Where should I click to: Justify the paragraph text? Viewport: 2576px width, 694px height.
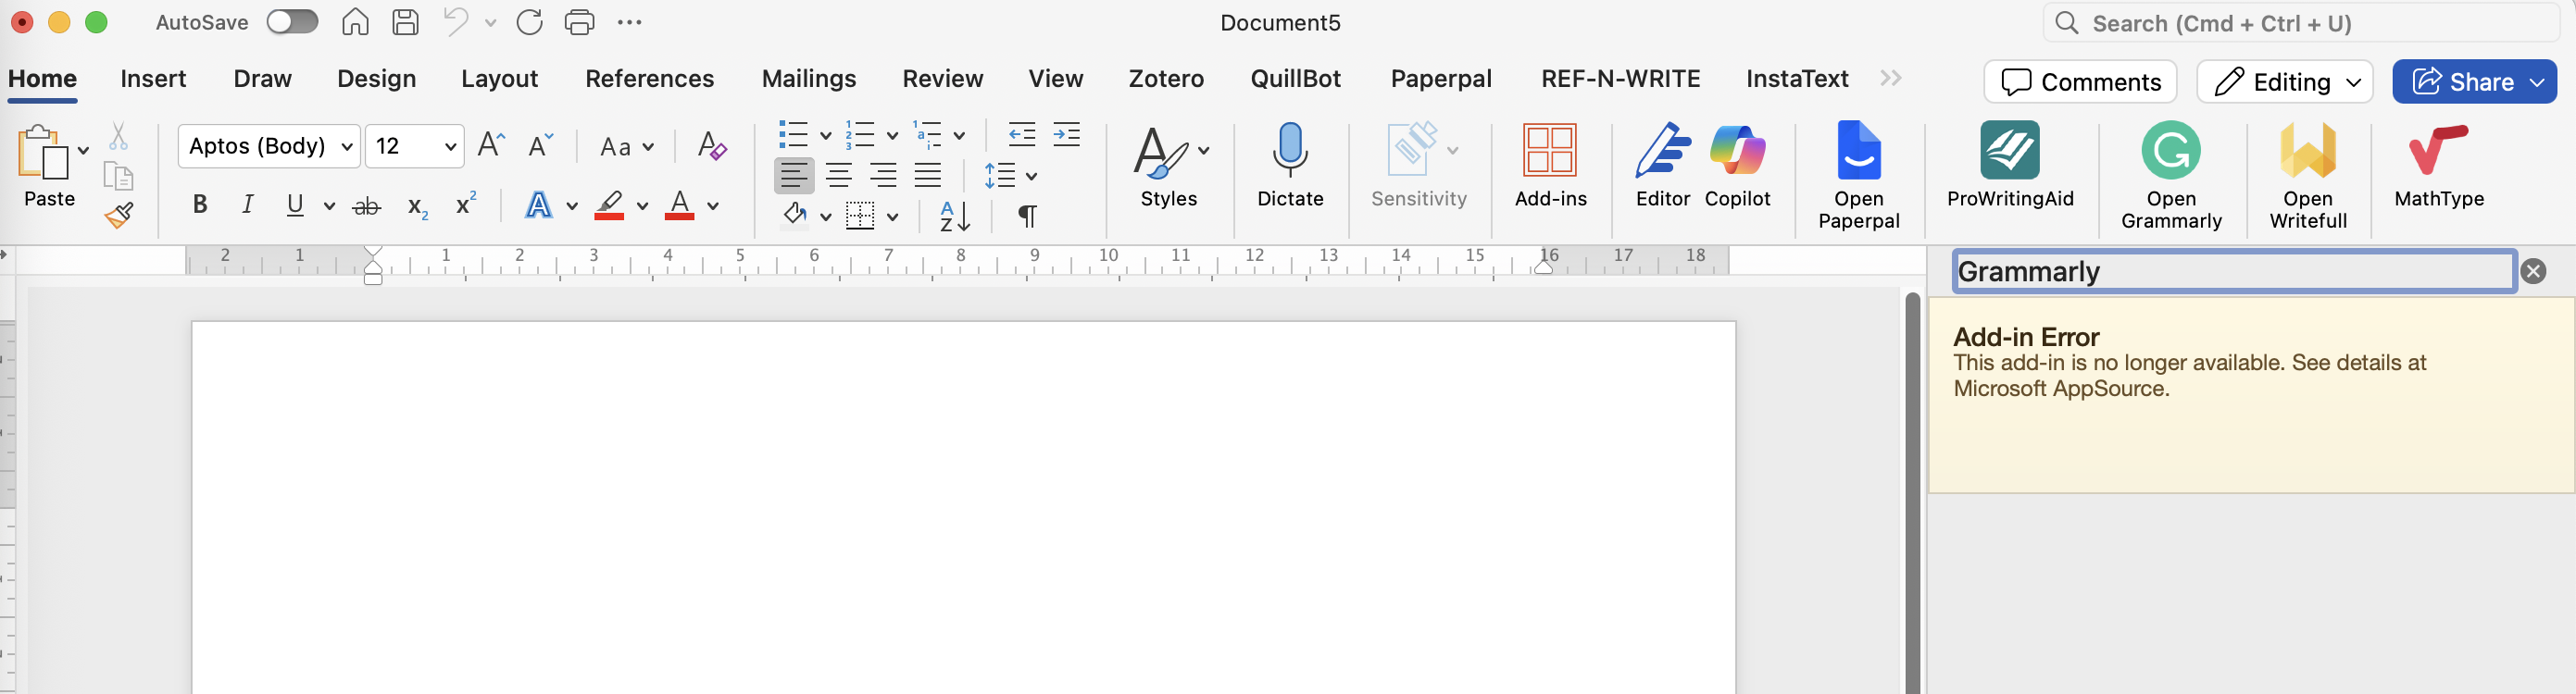point(928,176)
